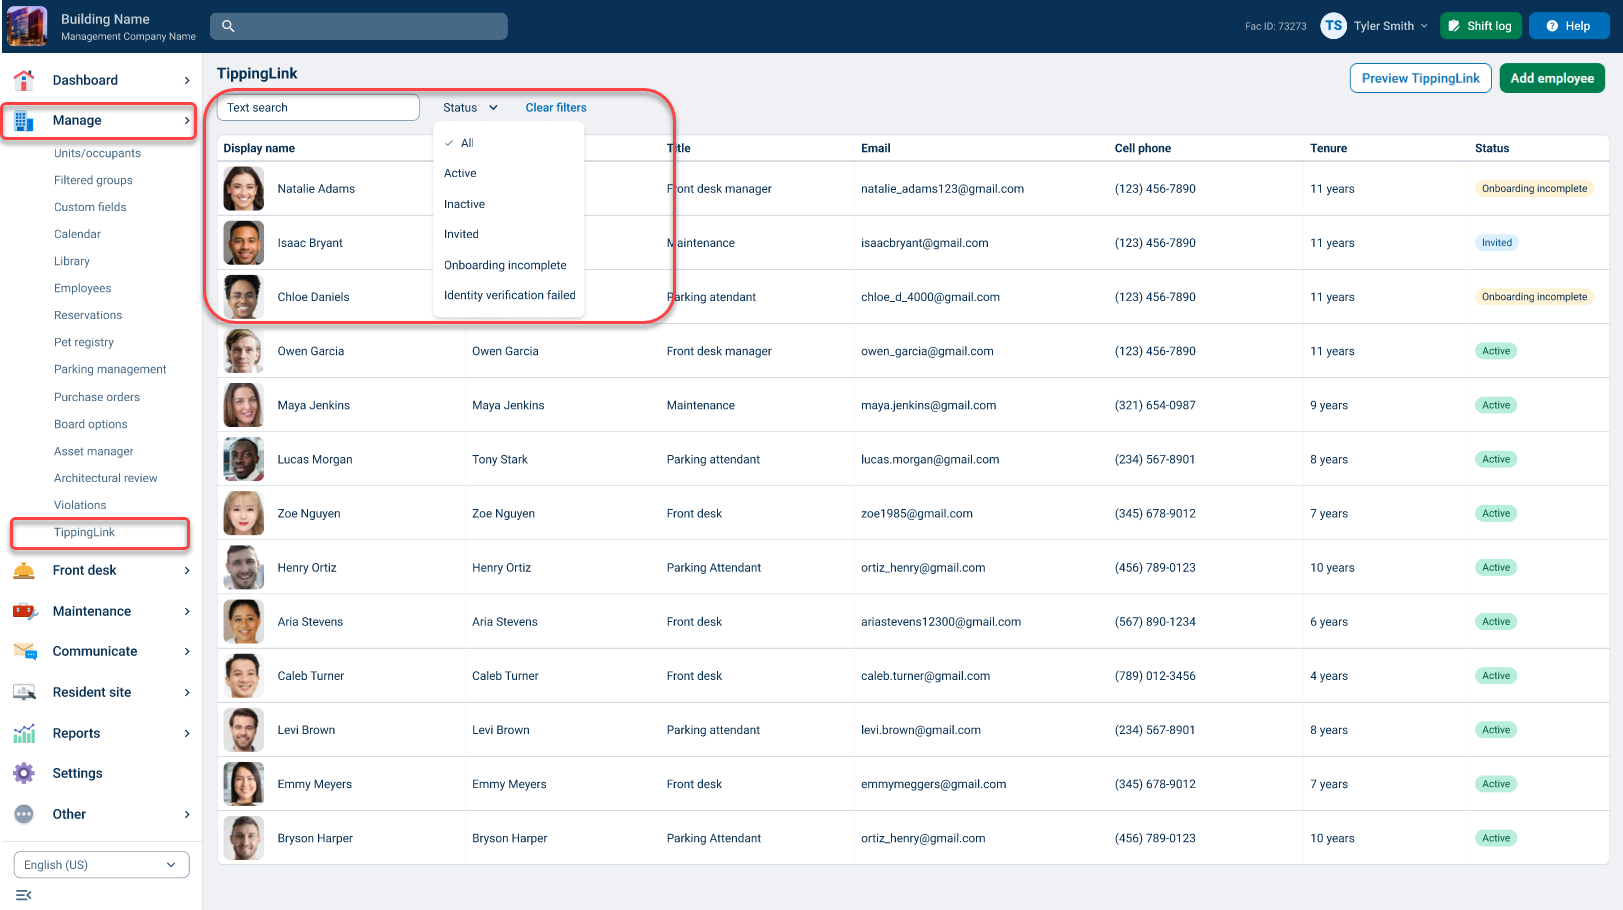Expand the Resident site section chevron
Viewport: 1623px width, 910px height.
point(187,692)
